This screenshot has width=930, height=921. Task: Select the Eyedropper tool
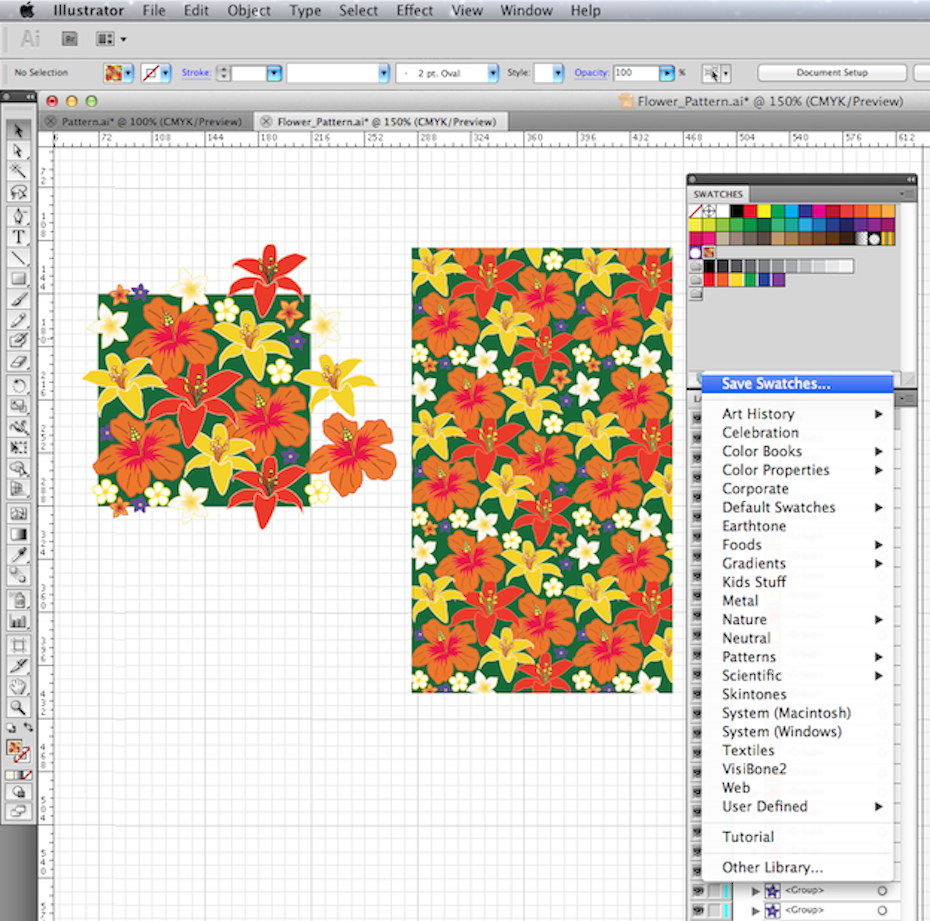pyautogui.click(x=18, y=555)
